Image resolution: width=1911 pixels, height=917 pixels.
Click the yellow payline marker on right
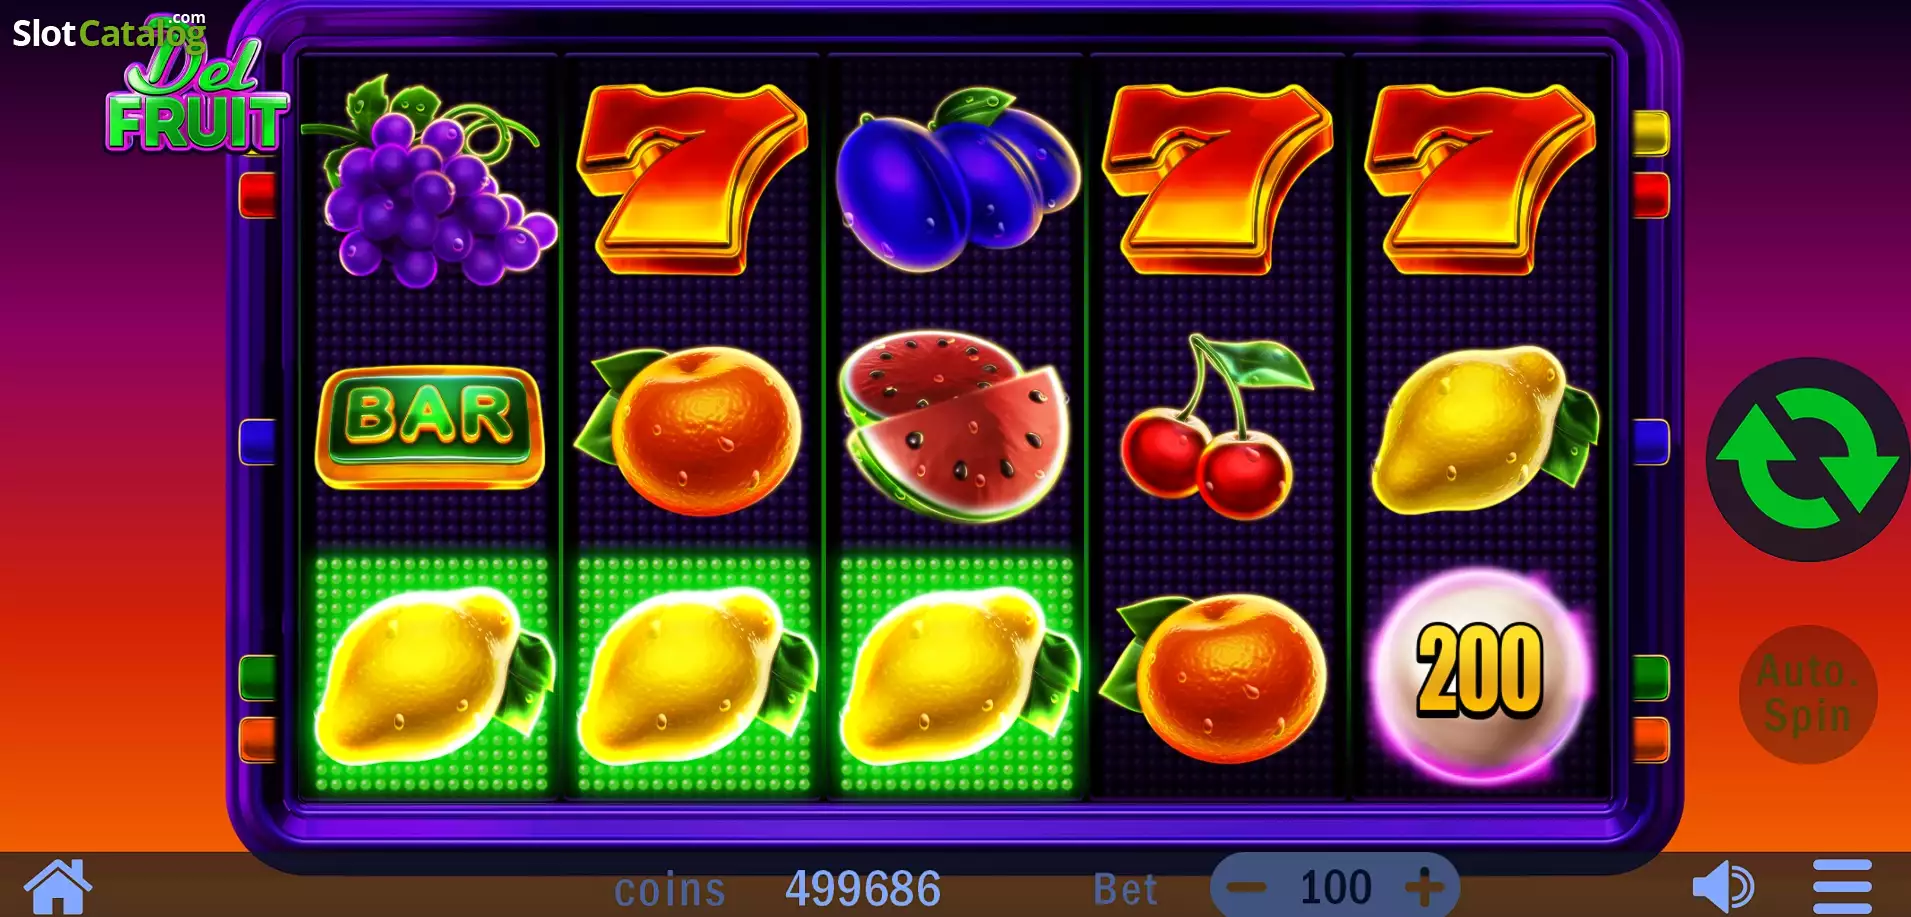[1651, 133]
